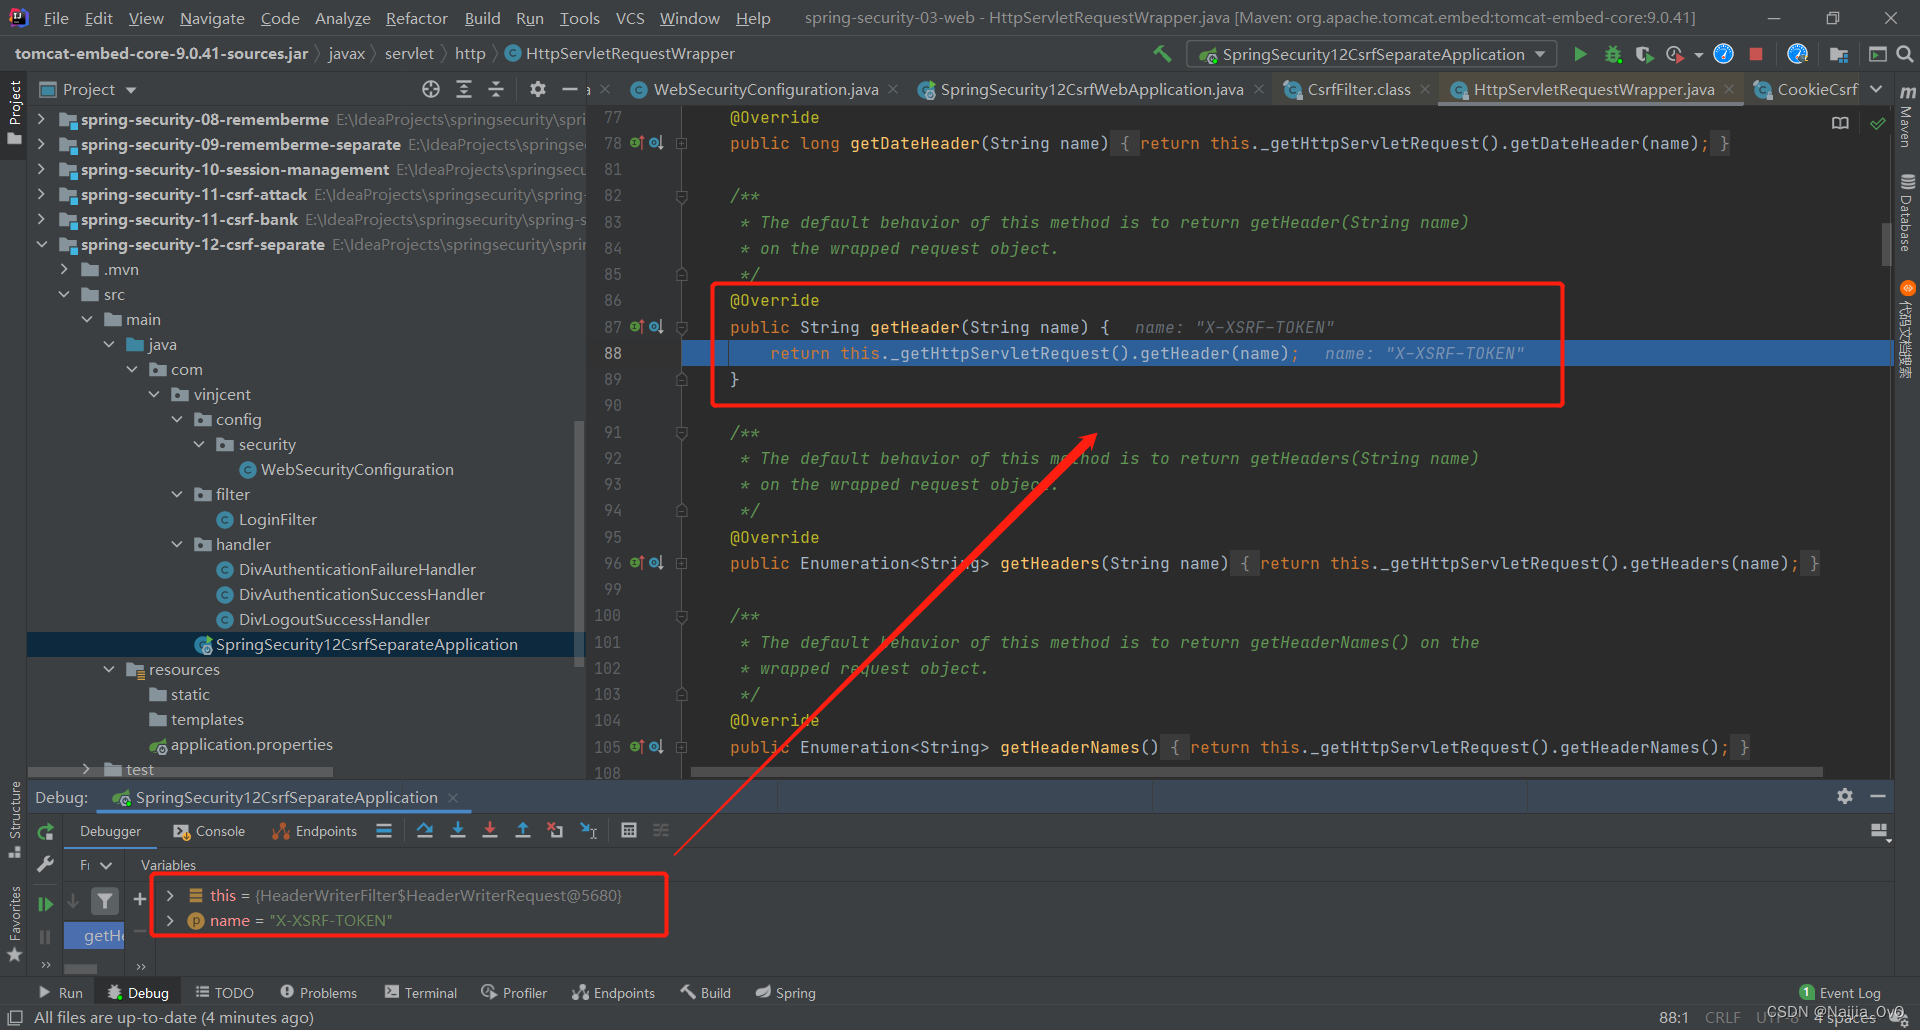Open the run configuration dropdown

click(1371, 54)
